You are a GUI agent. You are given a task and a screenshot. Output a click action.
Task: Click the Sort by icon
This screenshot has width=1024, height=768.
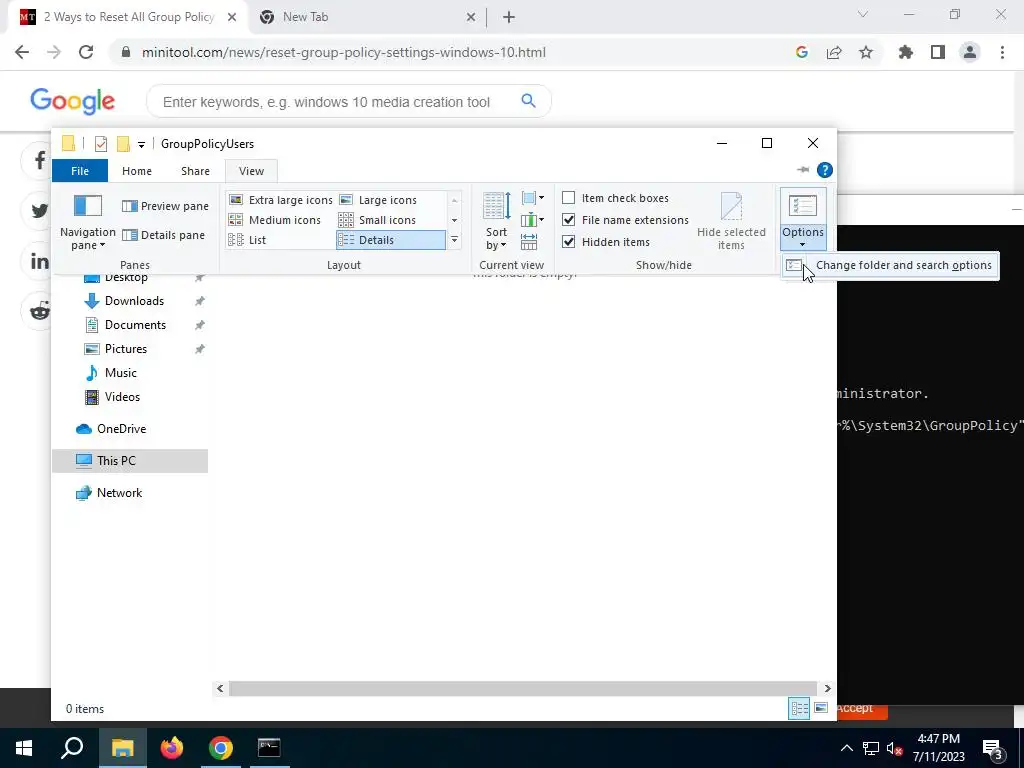tap(496, 206)
